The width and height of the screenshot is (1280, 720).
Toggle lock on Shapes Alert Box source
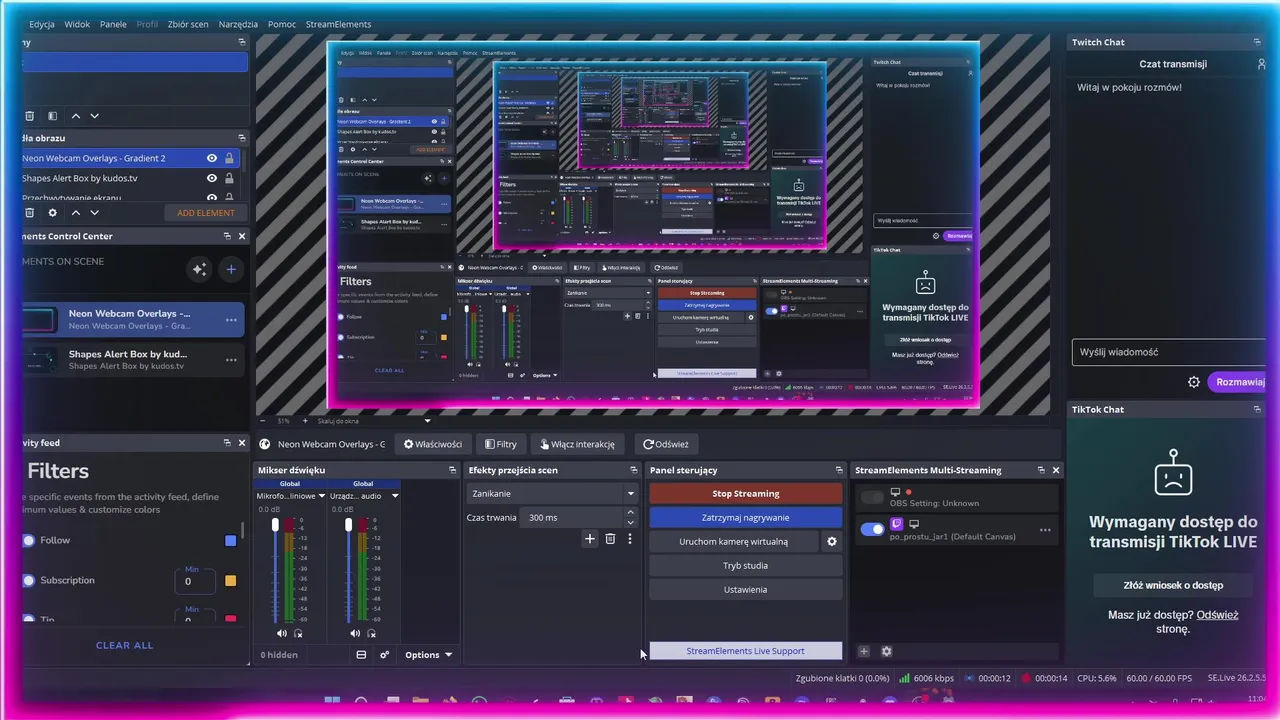(229, 178)
